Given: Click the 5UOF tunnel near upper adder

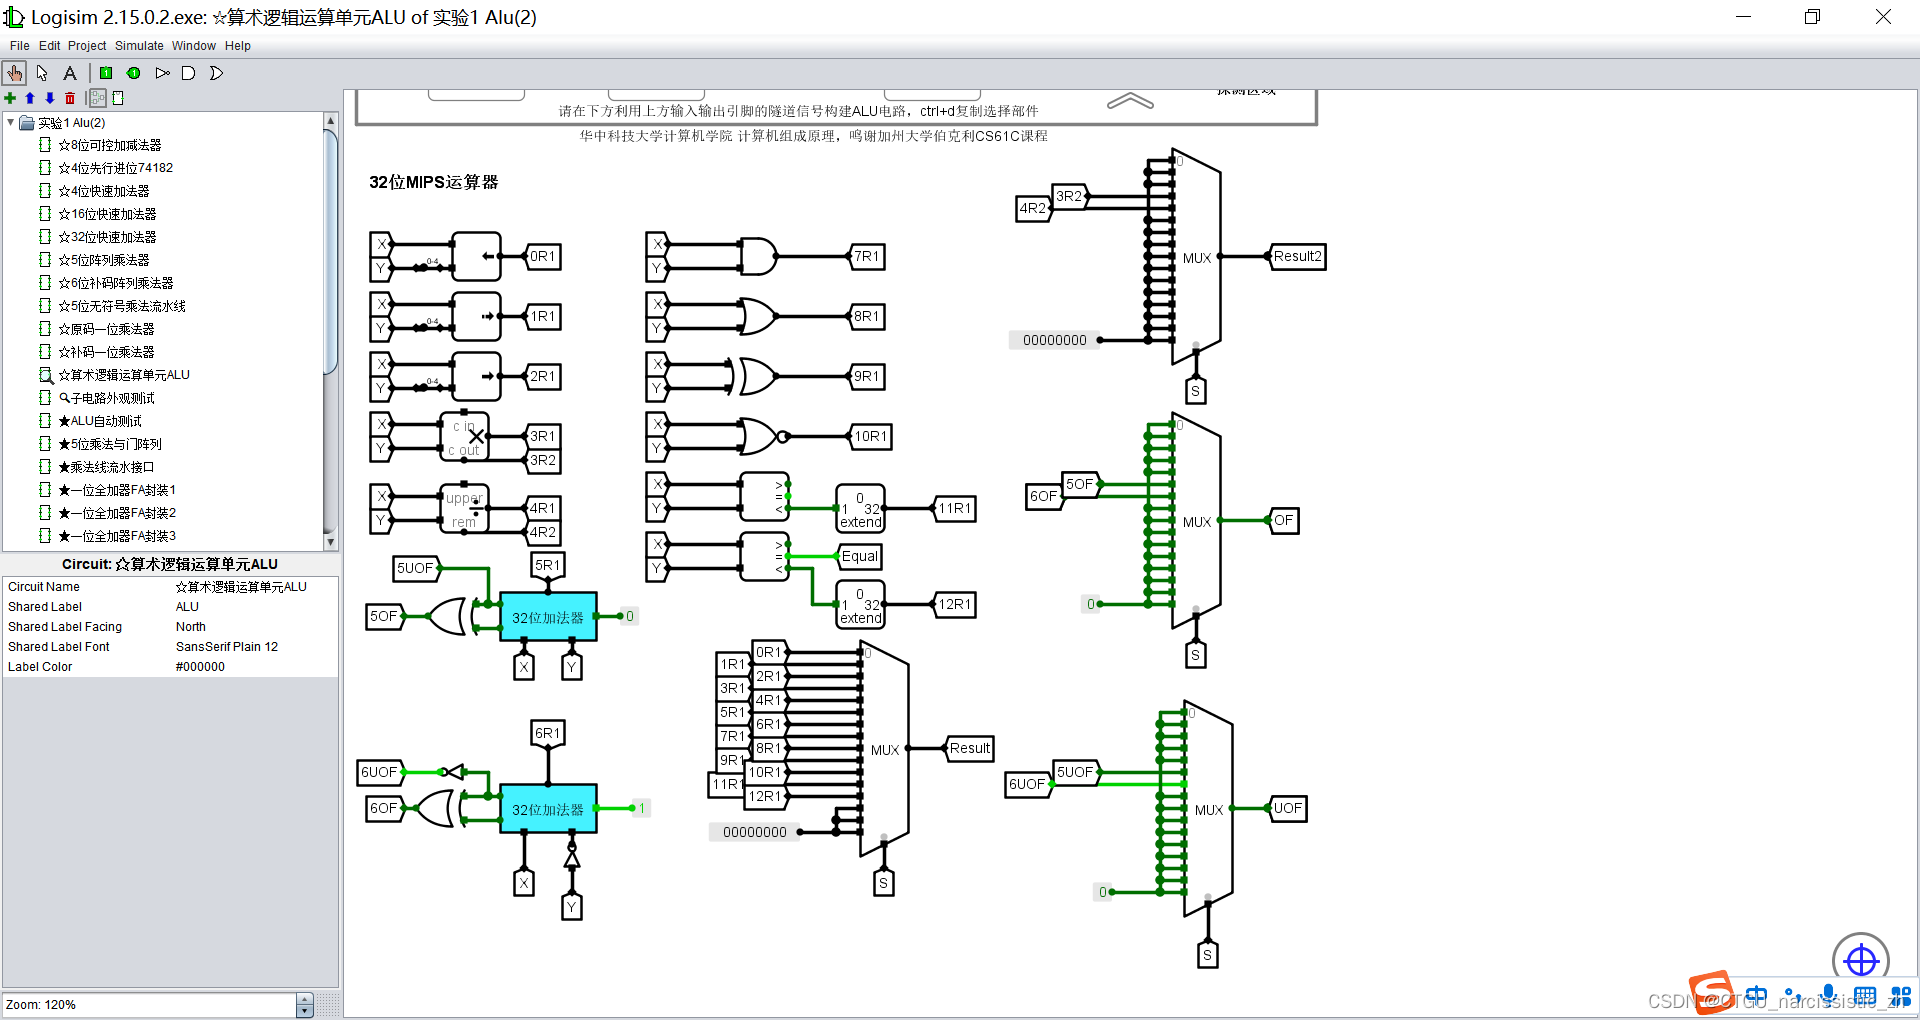Looking at the screenshot, I should point(416,568).
